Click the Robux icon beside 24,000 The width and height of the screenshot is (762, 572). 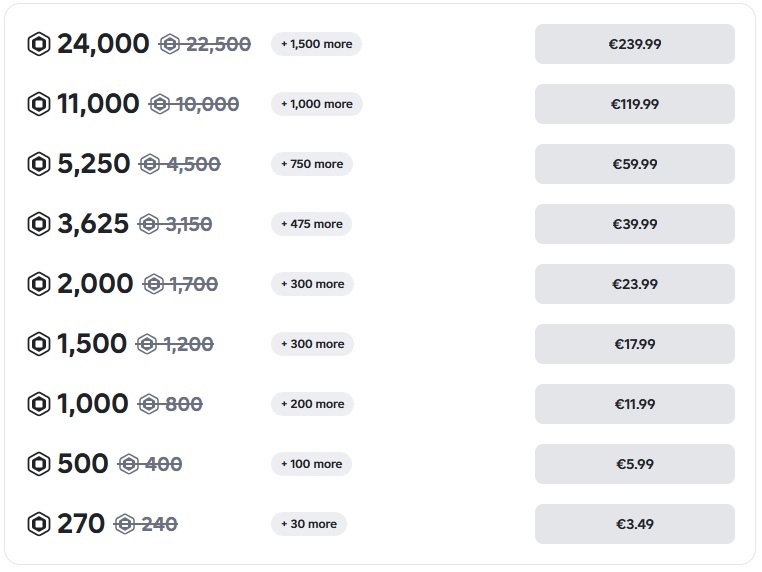point(39,44)
